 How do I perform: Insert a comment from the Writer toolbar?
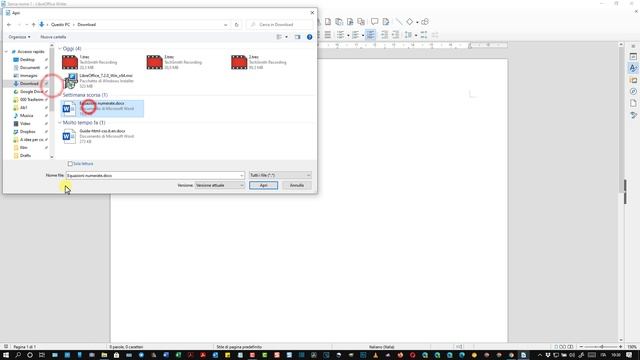374,22
